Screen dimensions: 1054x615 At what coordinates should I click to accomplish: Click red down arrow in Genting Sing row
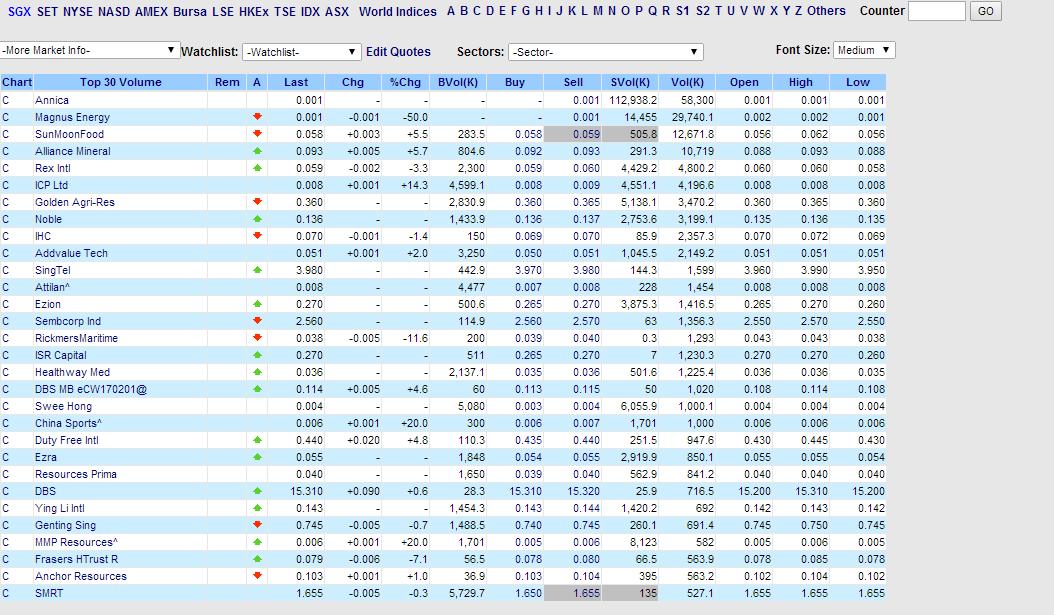click(x=257, y=525)
